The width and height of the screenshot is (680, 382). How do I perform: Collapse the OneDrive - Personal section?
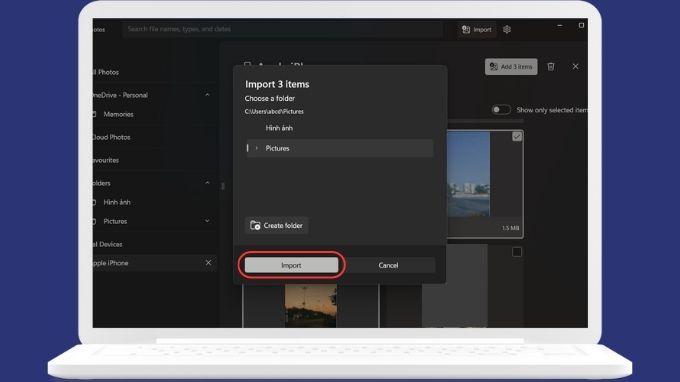click(x=207, y=95)
